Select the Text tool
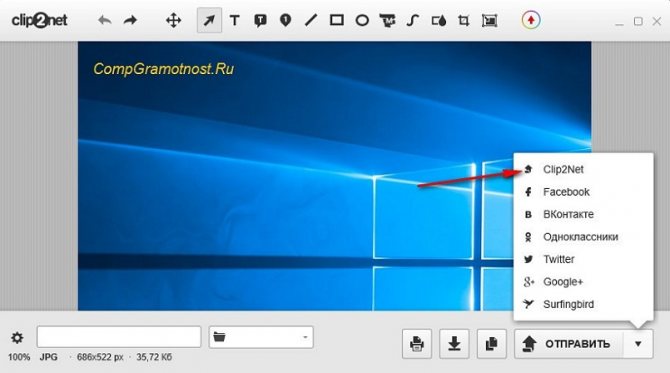The image size is (670, 373). point(234,20)
